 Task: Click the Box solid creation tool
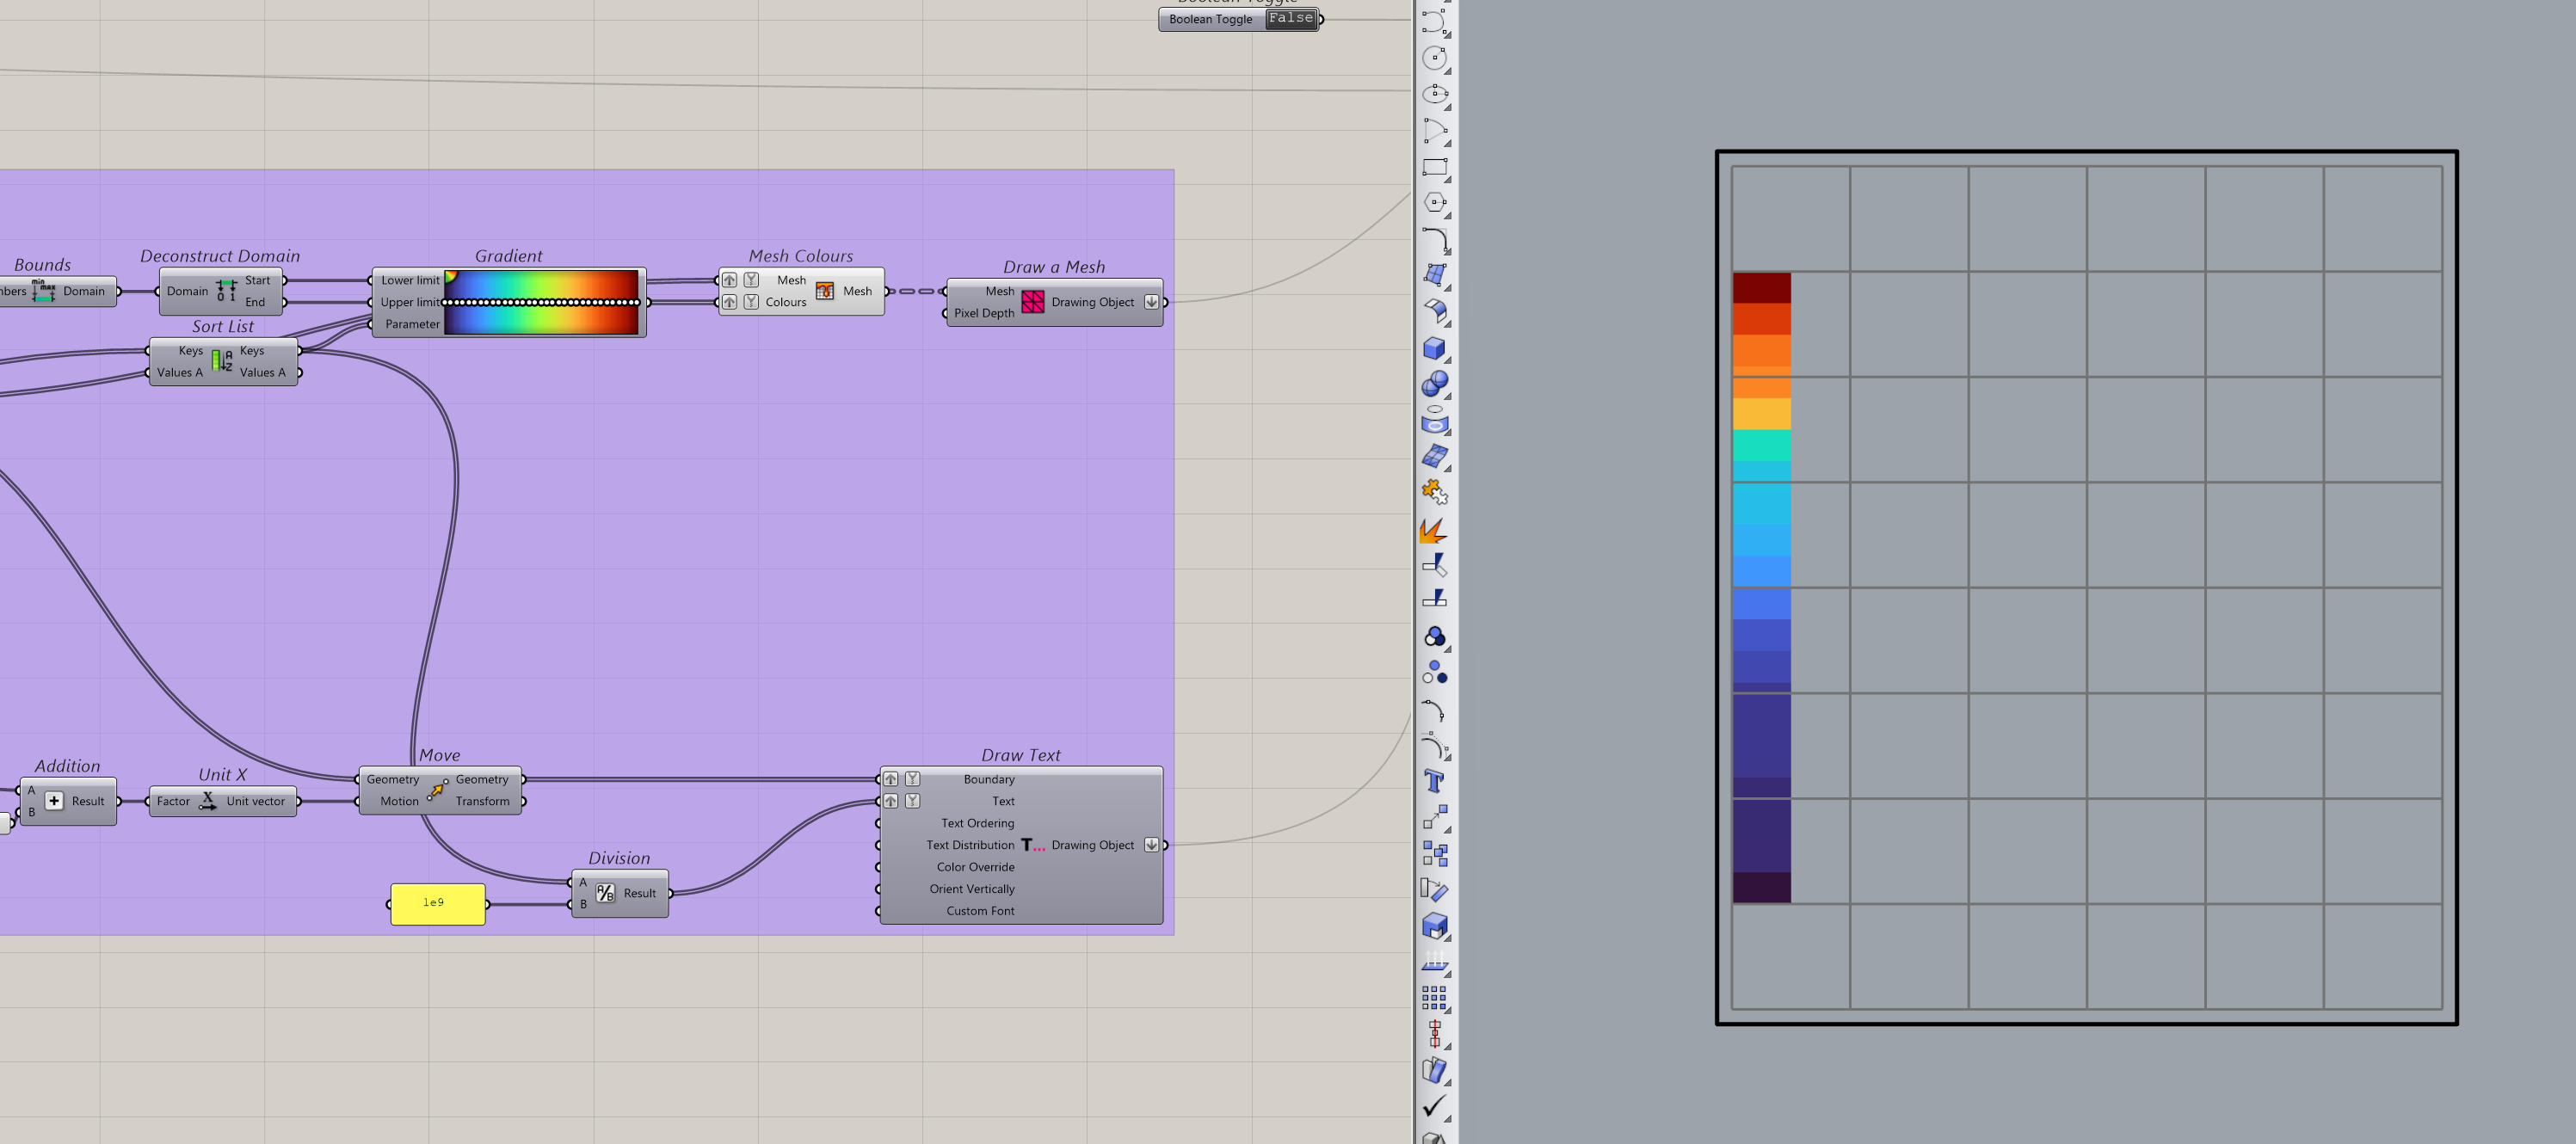tap(1434, 348)
